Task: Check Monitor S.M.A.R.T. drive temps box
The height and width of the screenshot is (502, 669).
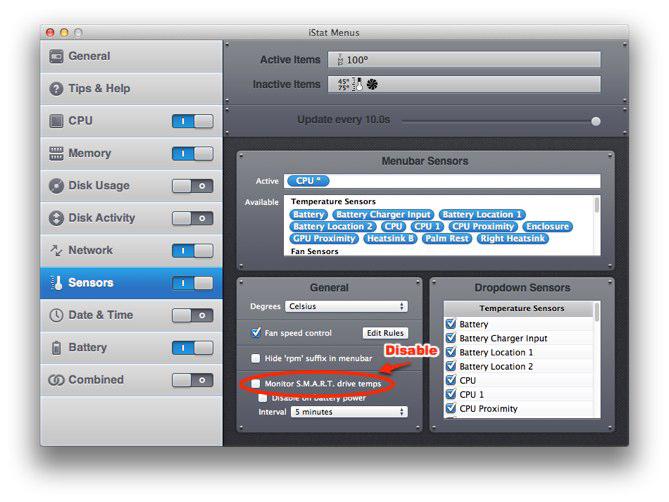Action: tap(256, 384)
